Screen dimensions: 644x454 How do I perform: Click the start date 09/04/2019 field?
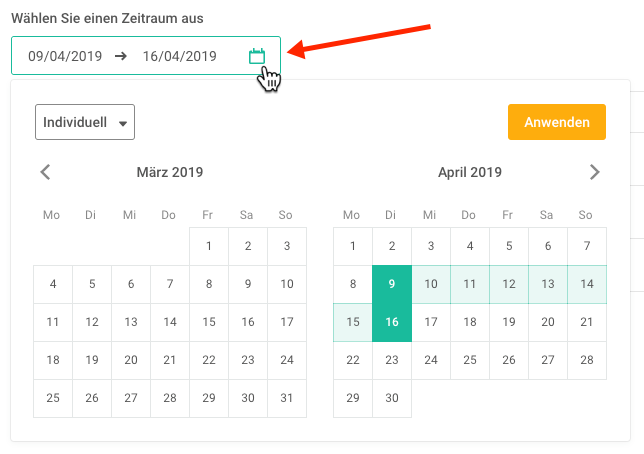65,56
